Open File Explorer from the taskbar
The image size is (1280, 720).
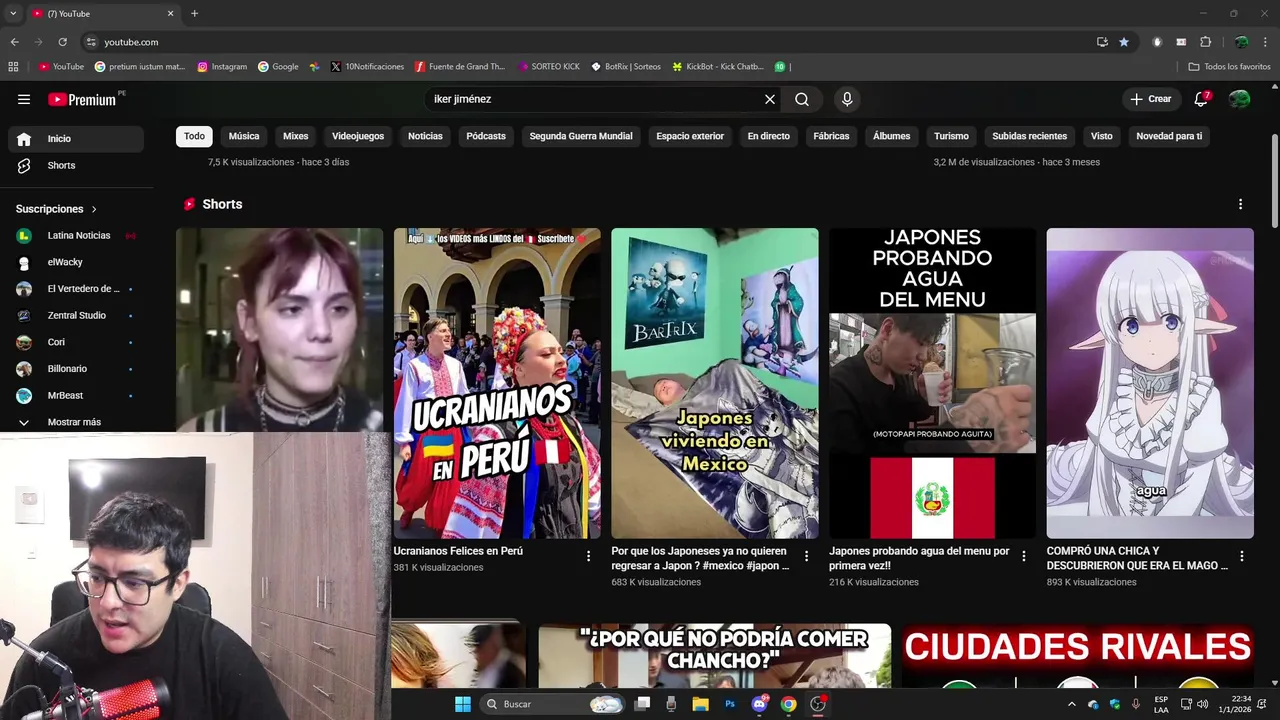[x=701, y=704]
